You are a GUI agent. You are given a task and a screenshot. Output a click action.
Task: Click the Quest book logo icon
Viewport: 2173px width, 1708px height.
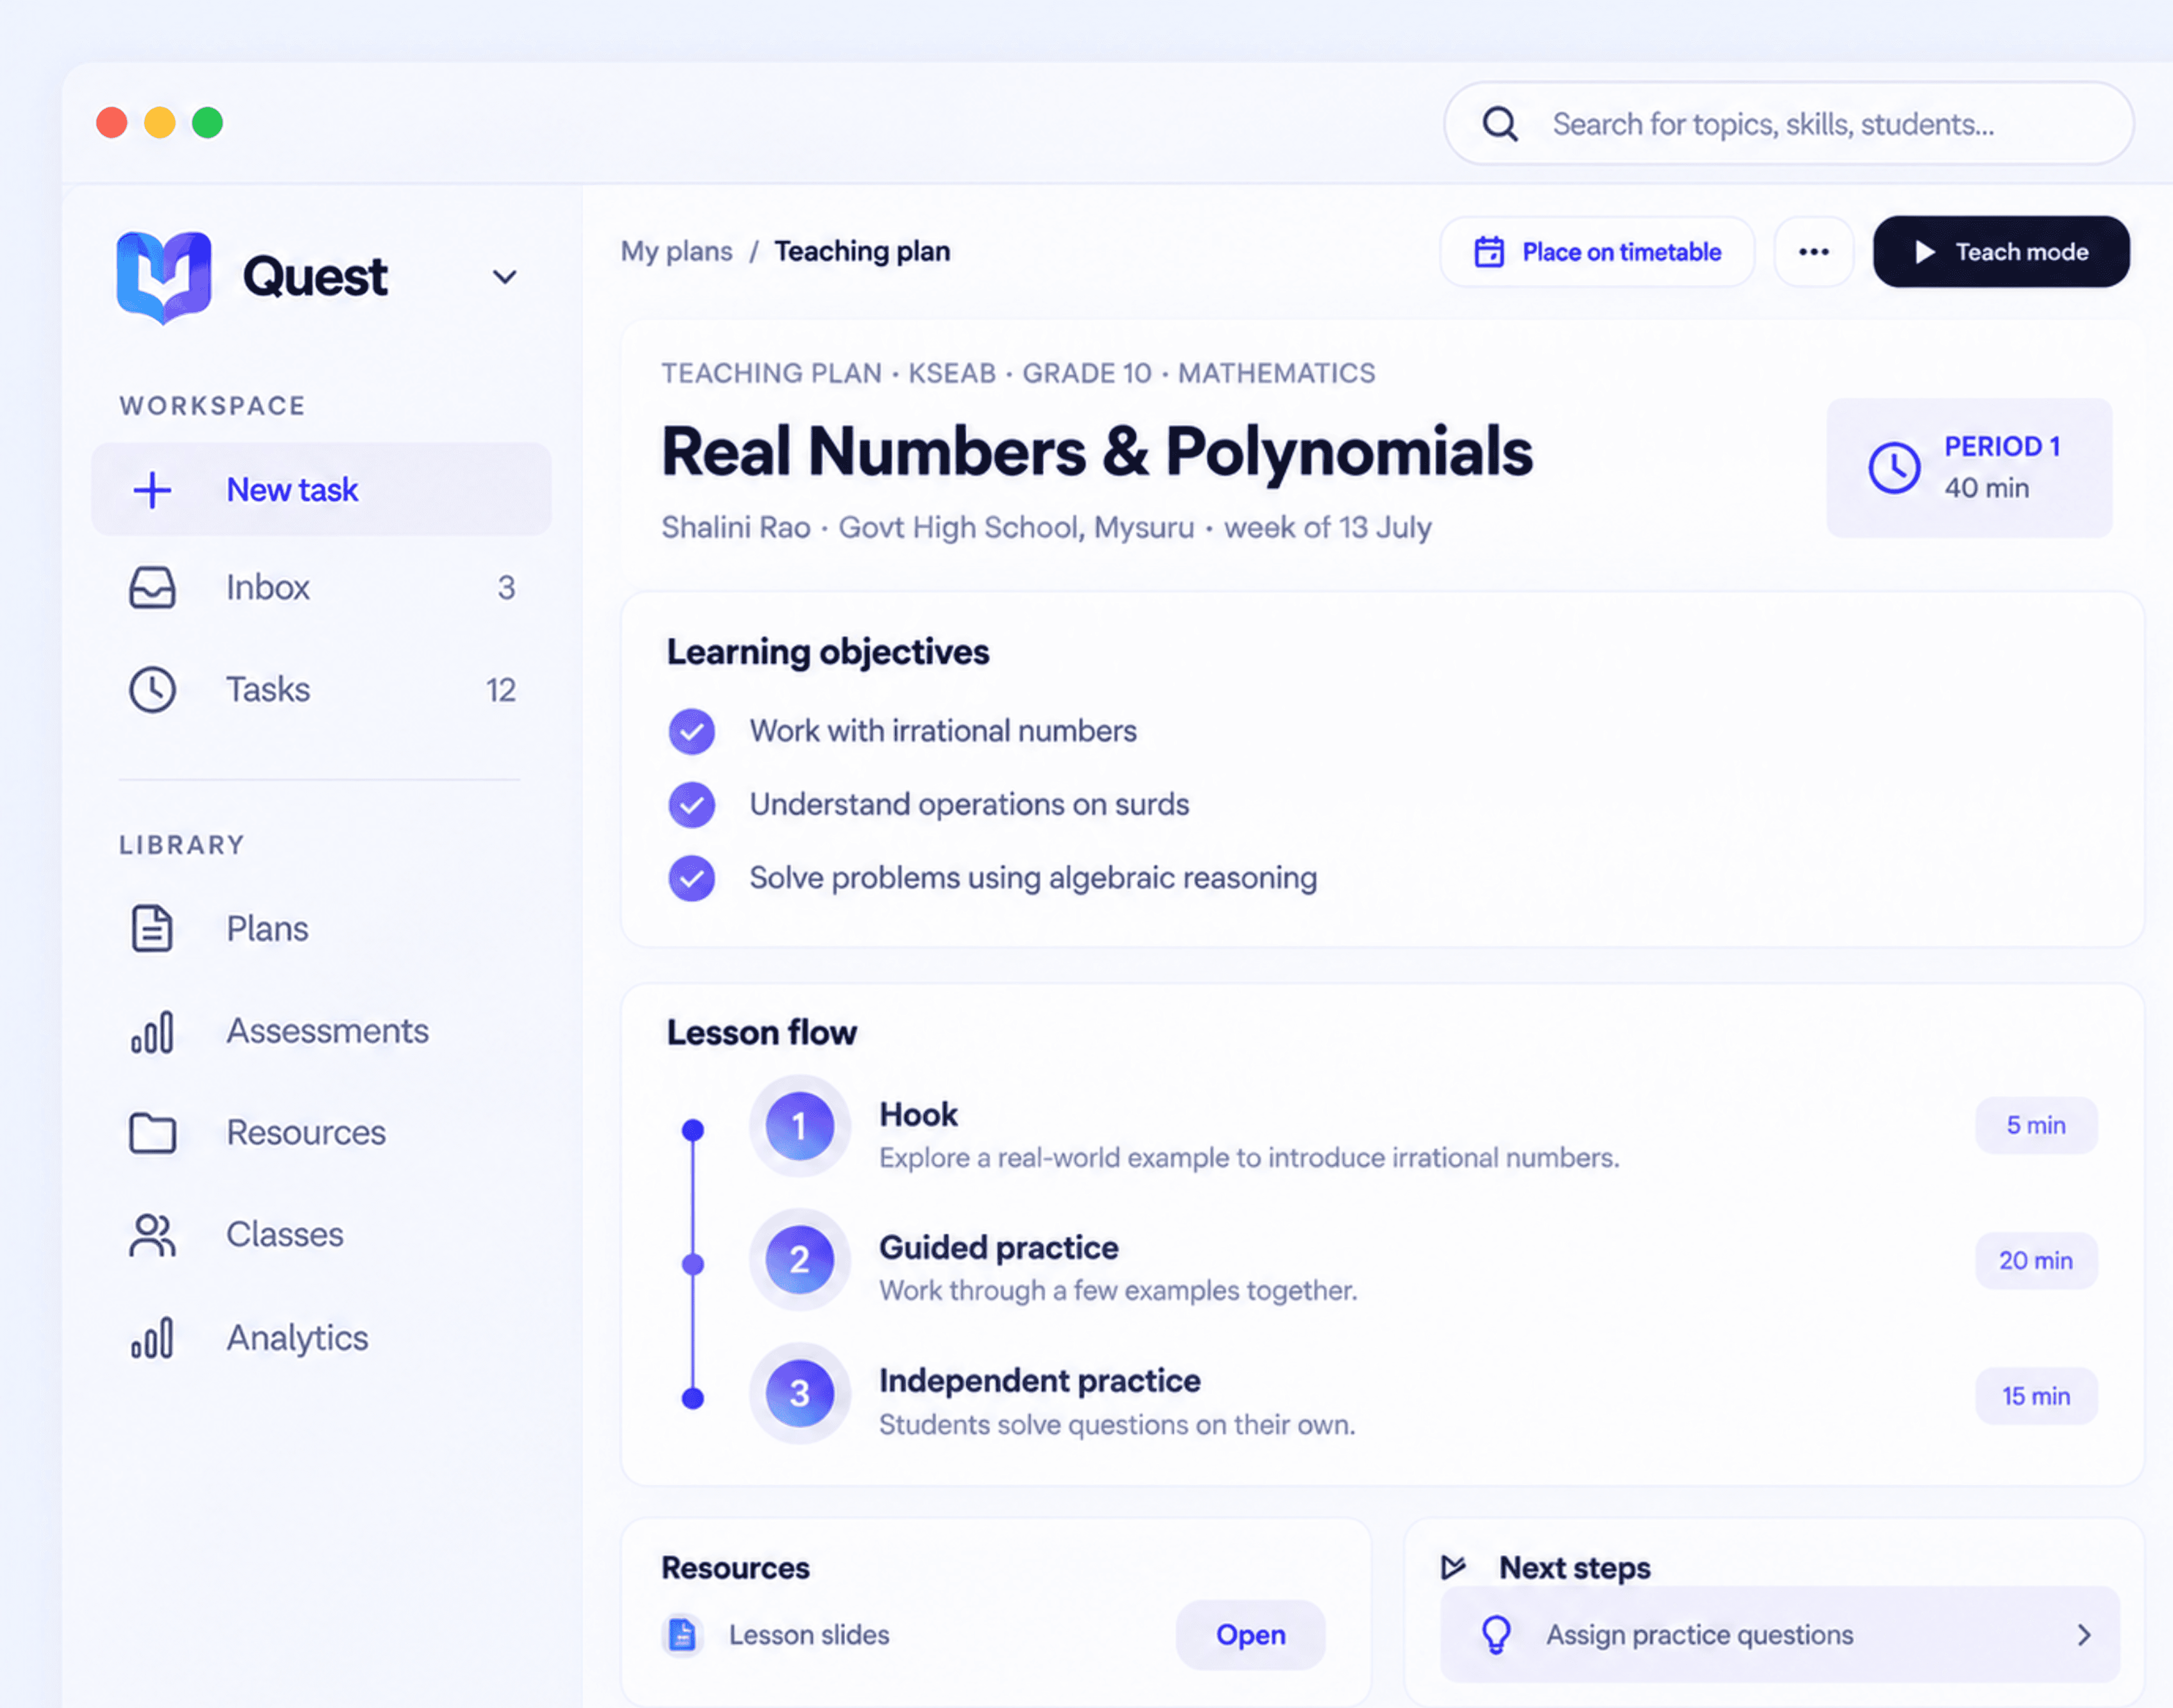[164, 277]
